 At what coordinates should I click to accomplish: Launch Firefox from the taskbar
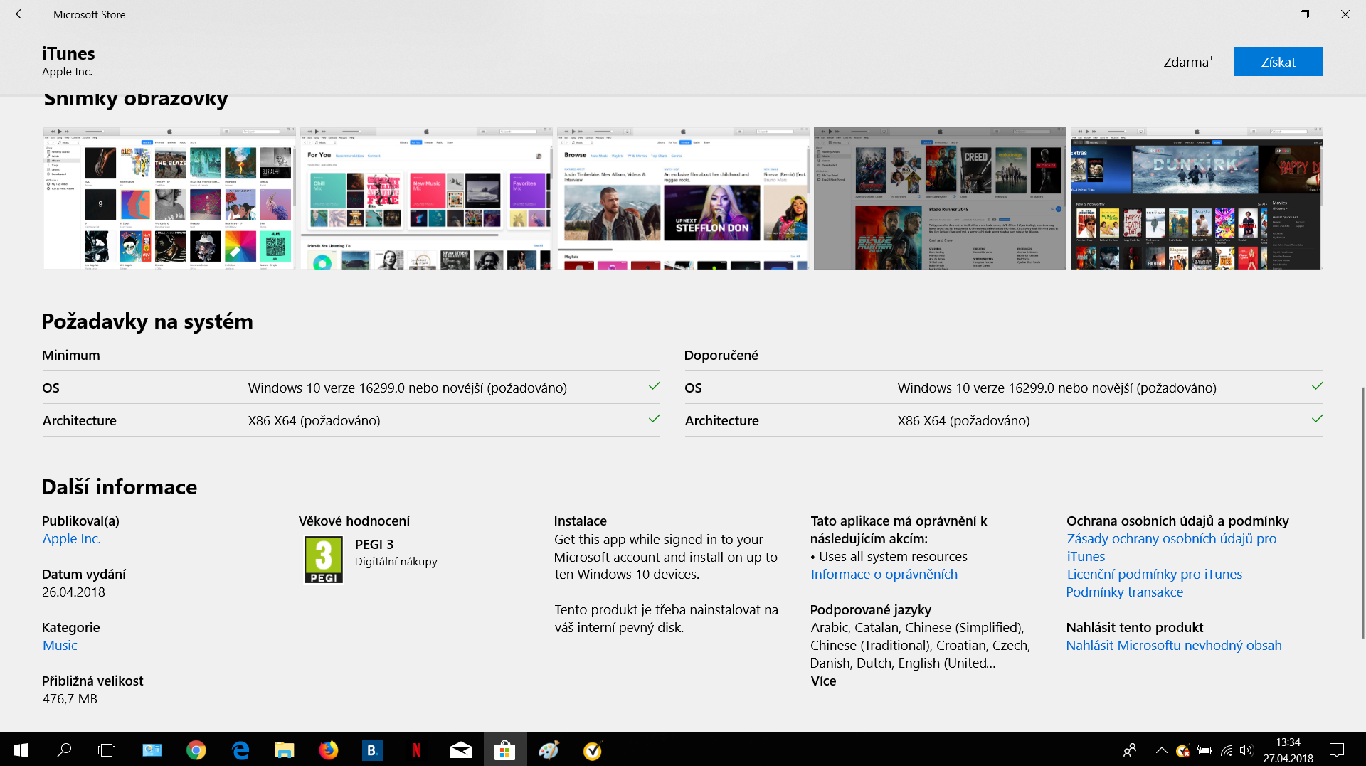(329, 749)
